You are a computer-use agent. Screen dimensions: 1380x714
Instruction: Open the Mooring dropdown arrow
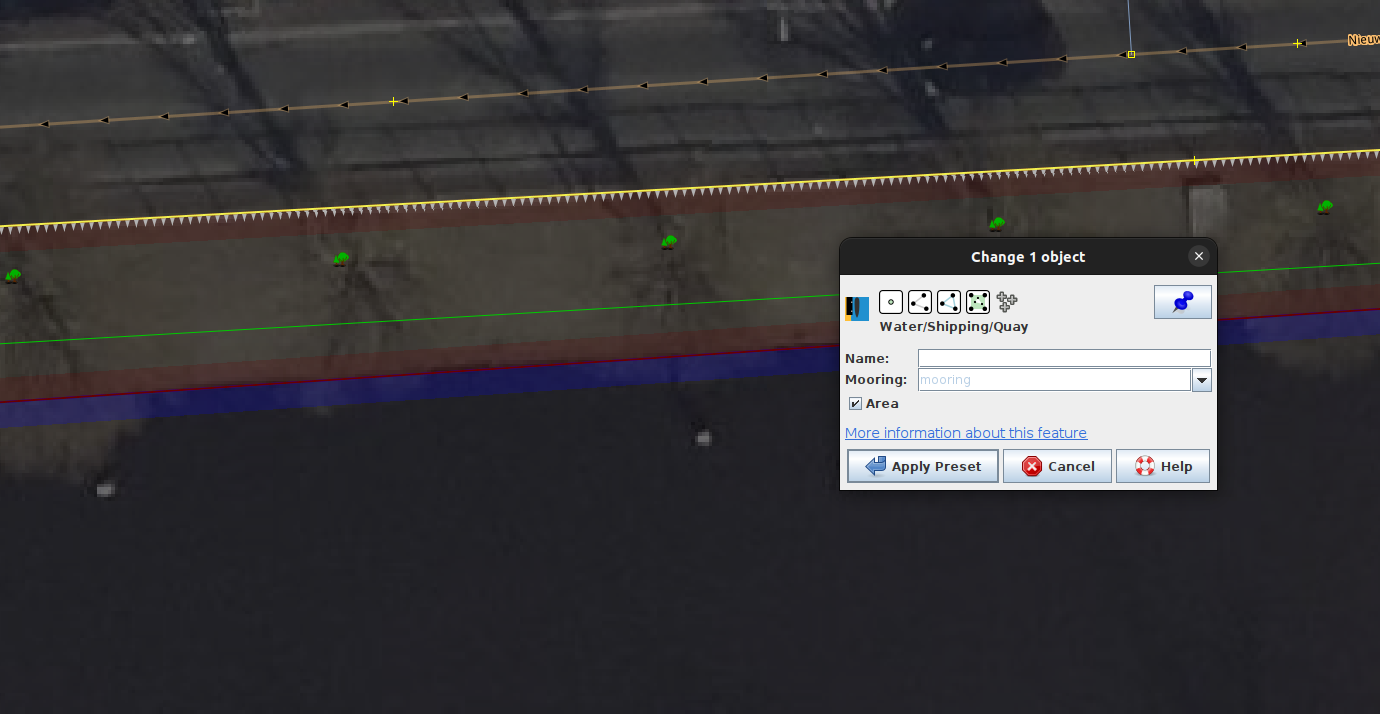(x=1202, y=380)
